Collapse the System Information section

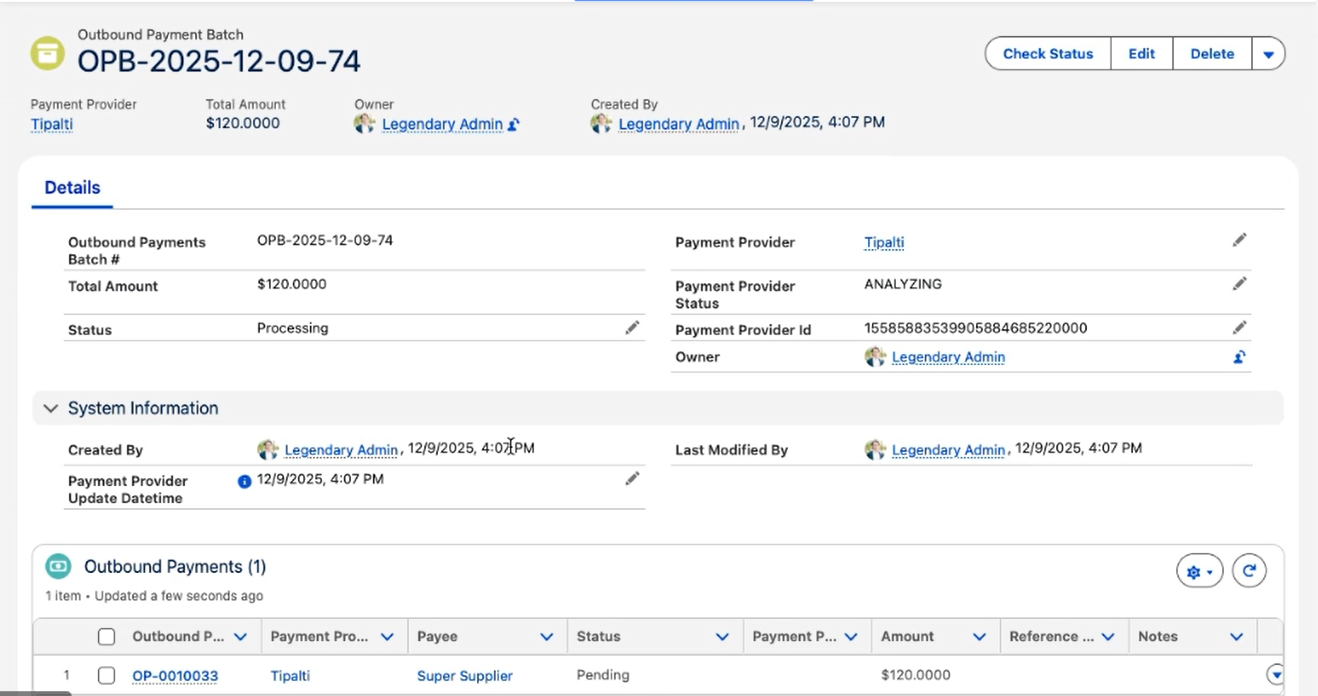(51, 408)
